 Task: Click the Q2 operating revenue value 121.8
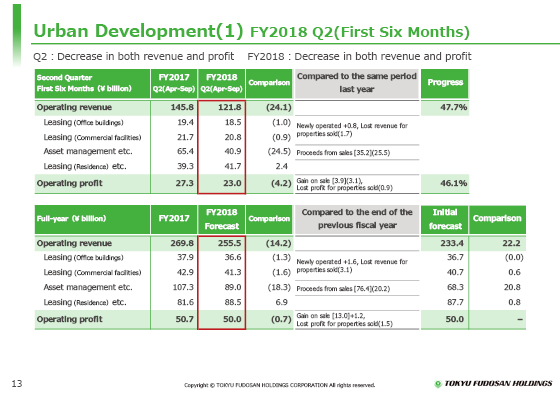(230, 107)
